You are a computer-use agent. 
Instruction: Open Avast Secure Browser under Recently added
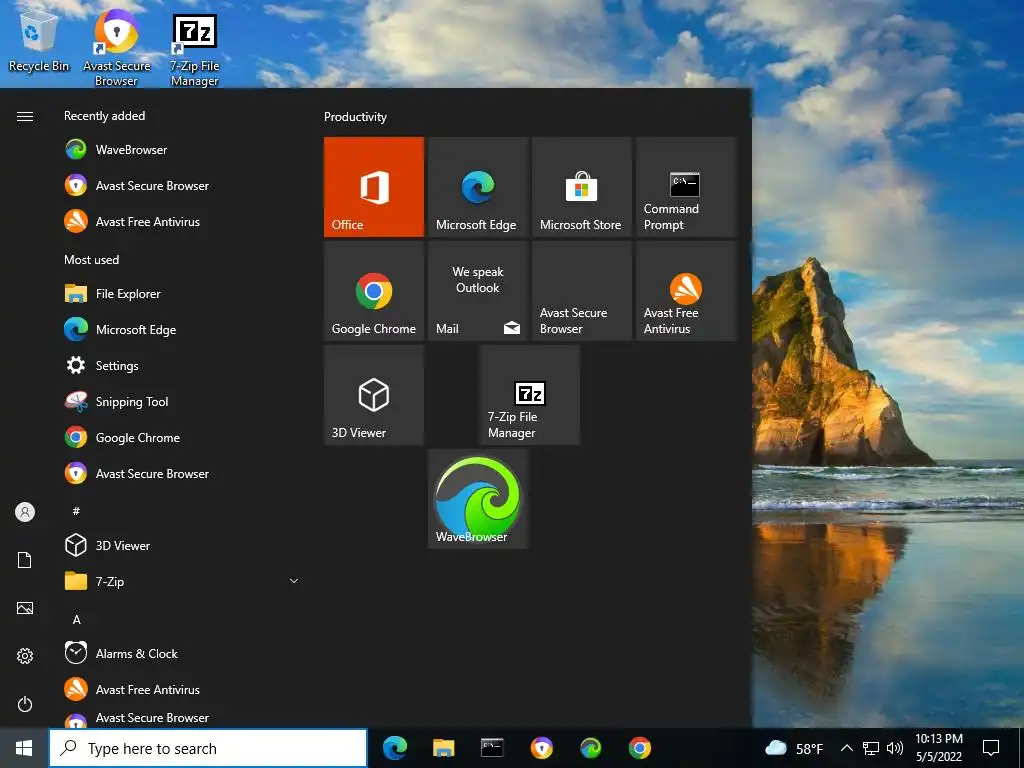pyautogui.click(x=180, y=185)
